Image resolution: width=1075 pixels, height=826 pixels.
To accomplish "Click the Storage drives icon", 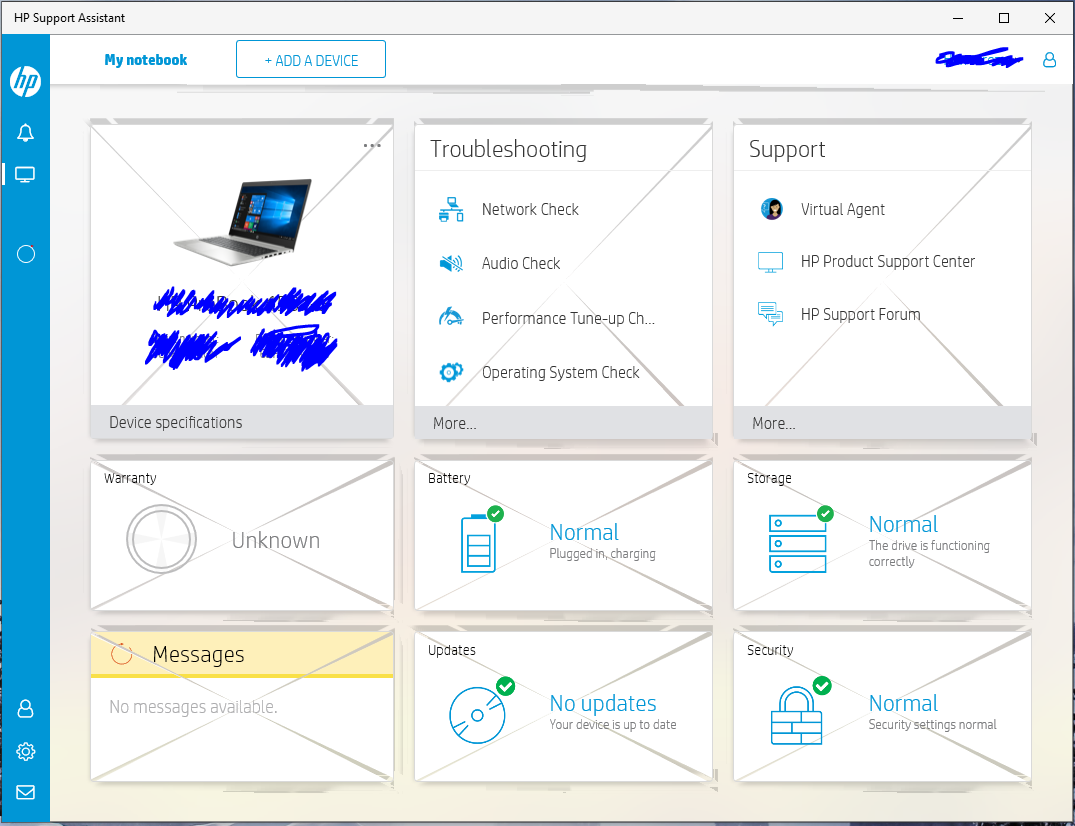I will [x=797, y=543].
